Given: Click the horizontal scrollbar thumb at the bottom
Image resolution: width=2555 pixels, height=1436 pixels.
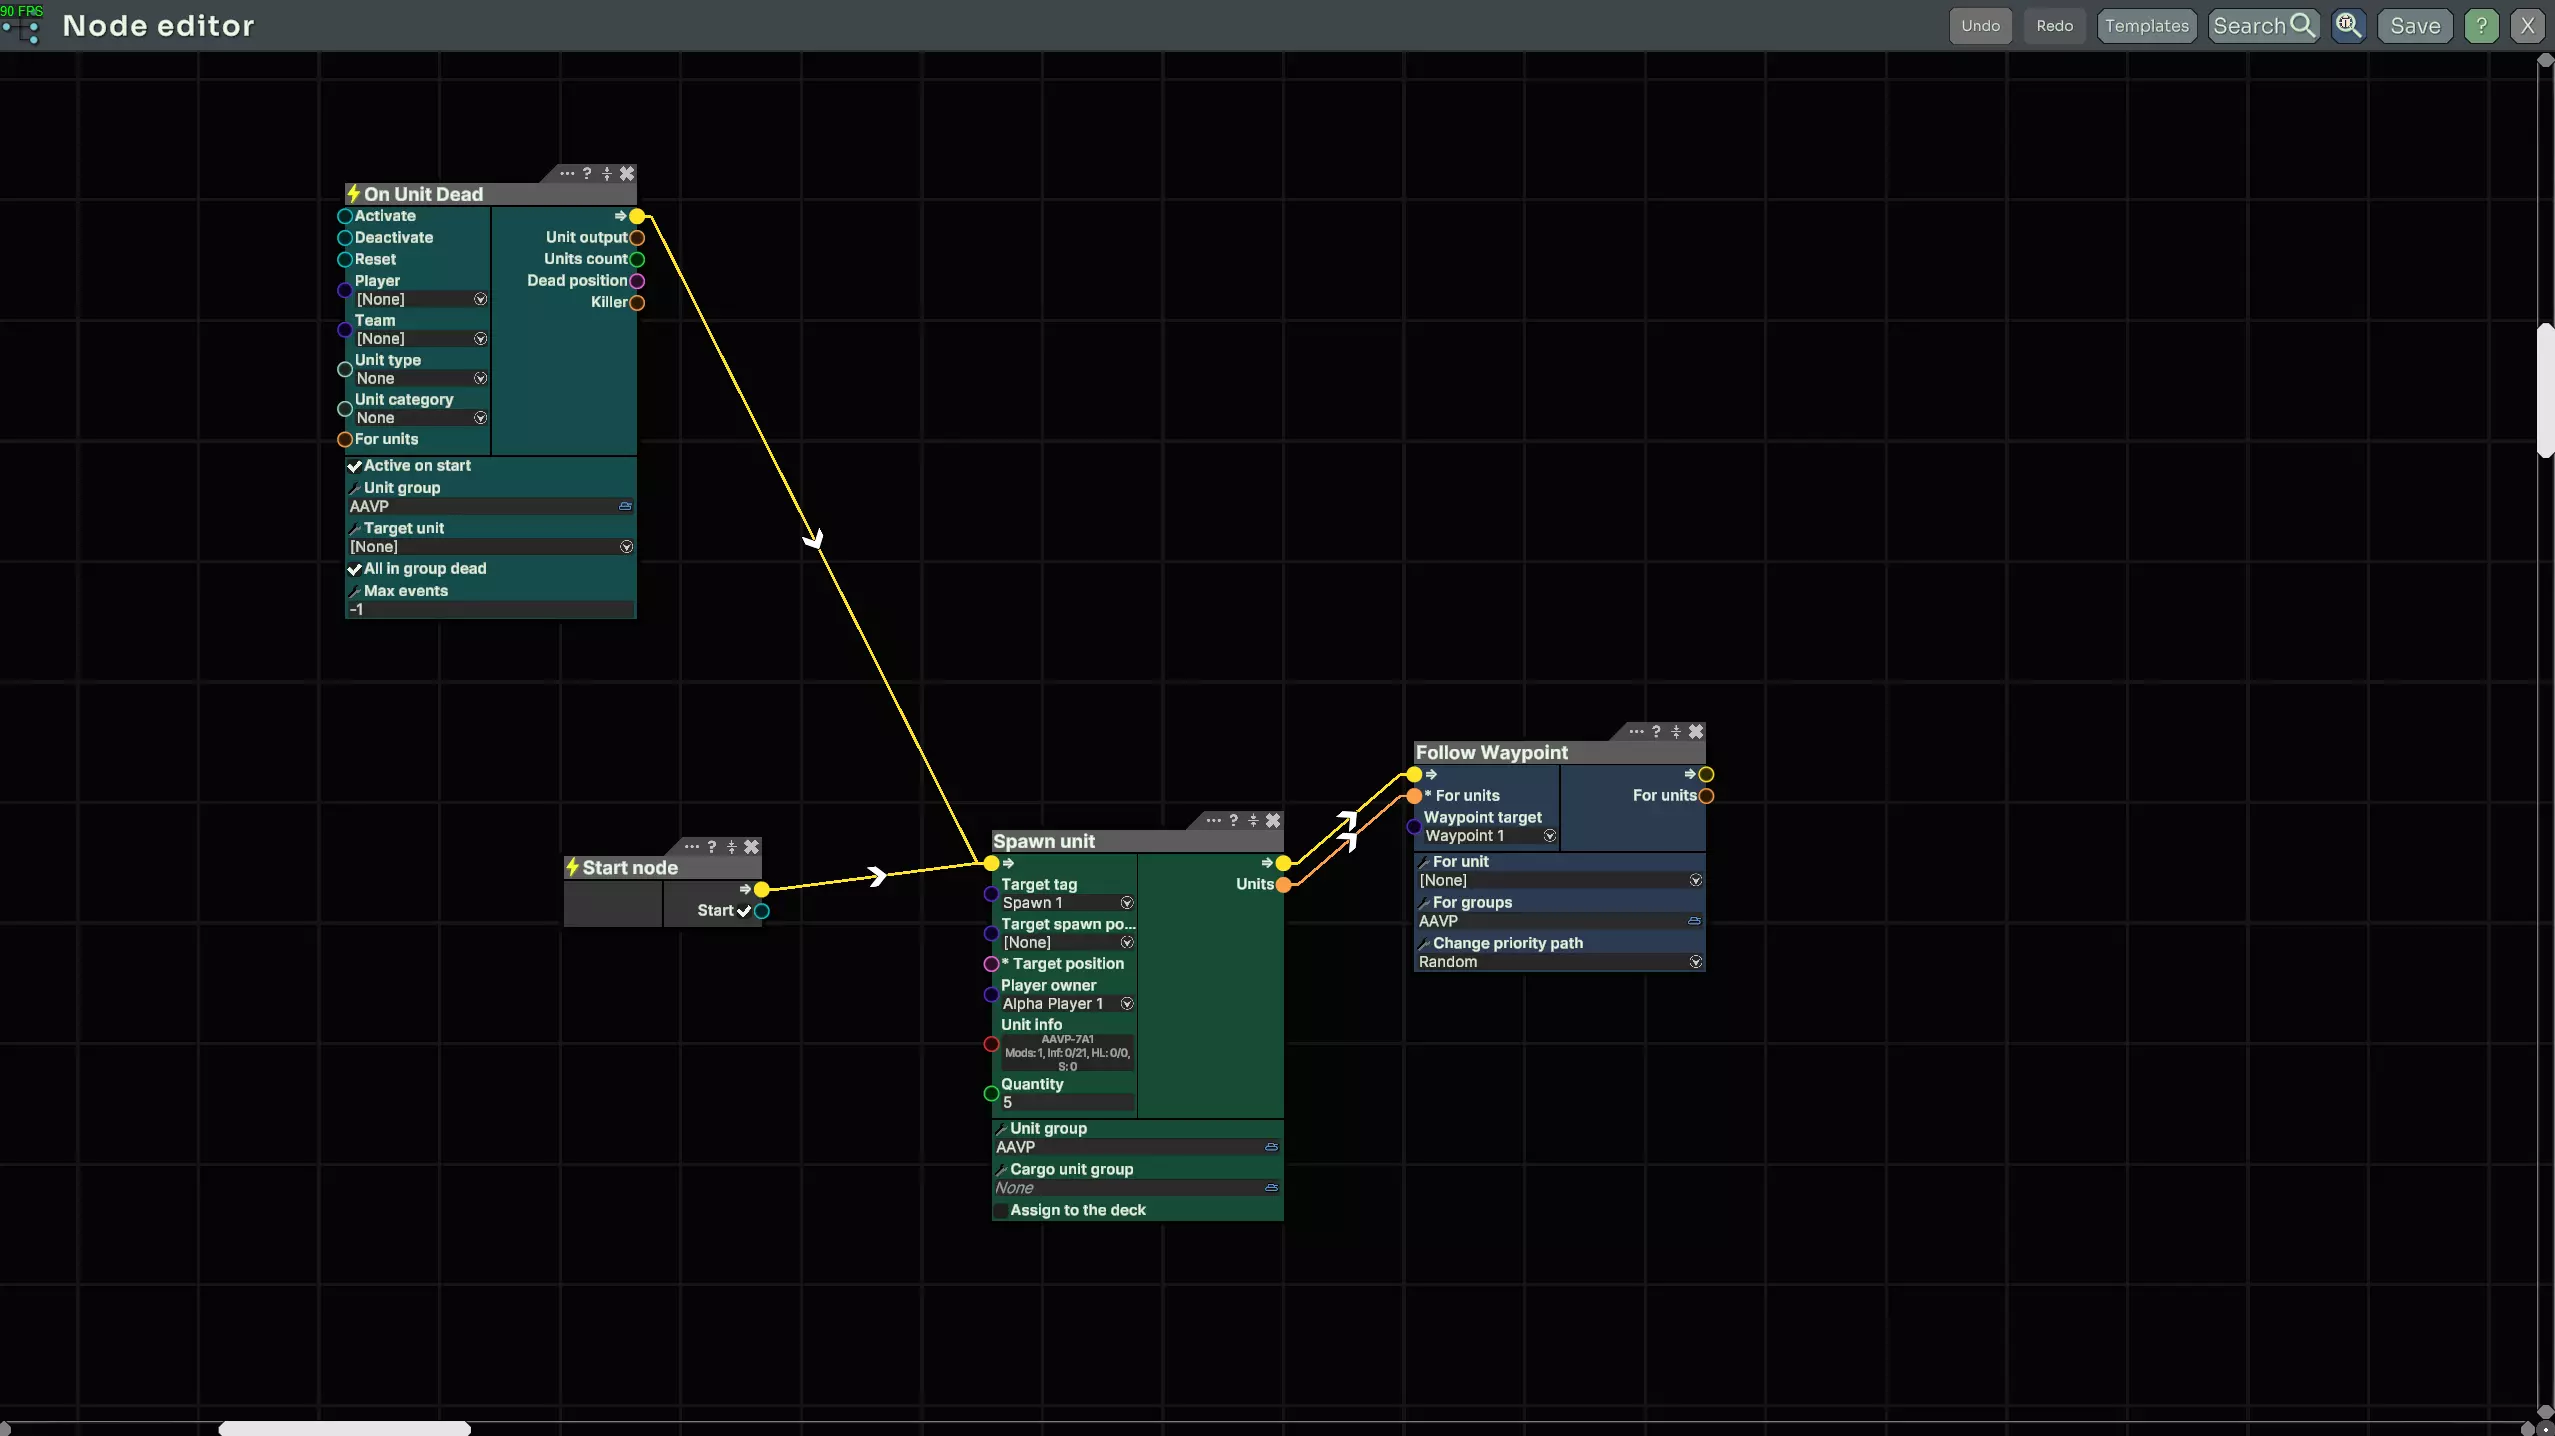Looking at the screenshot, I should [x=344, y=1428].
